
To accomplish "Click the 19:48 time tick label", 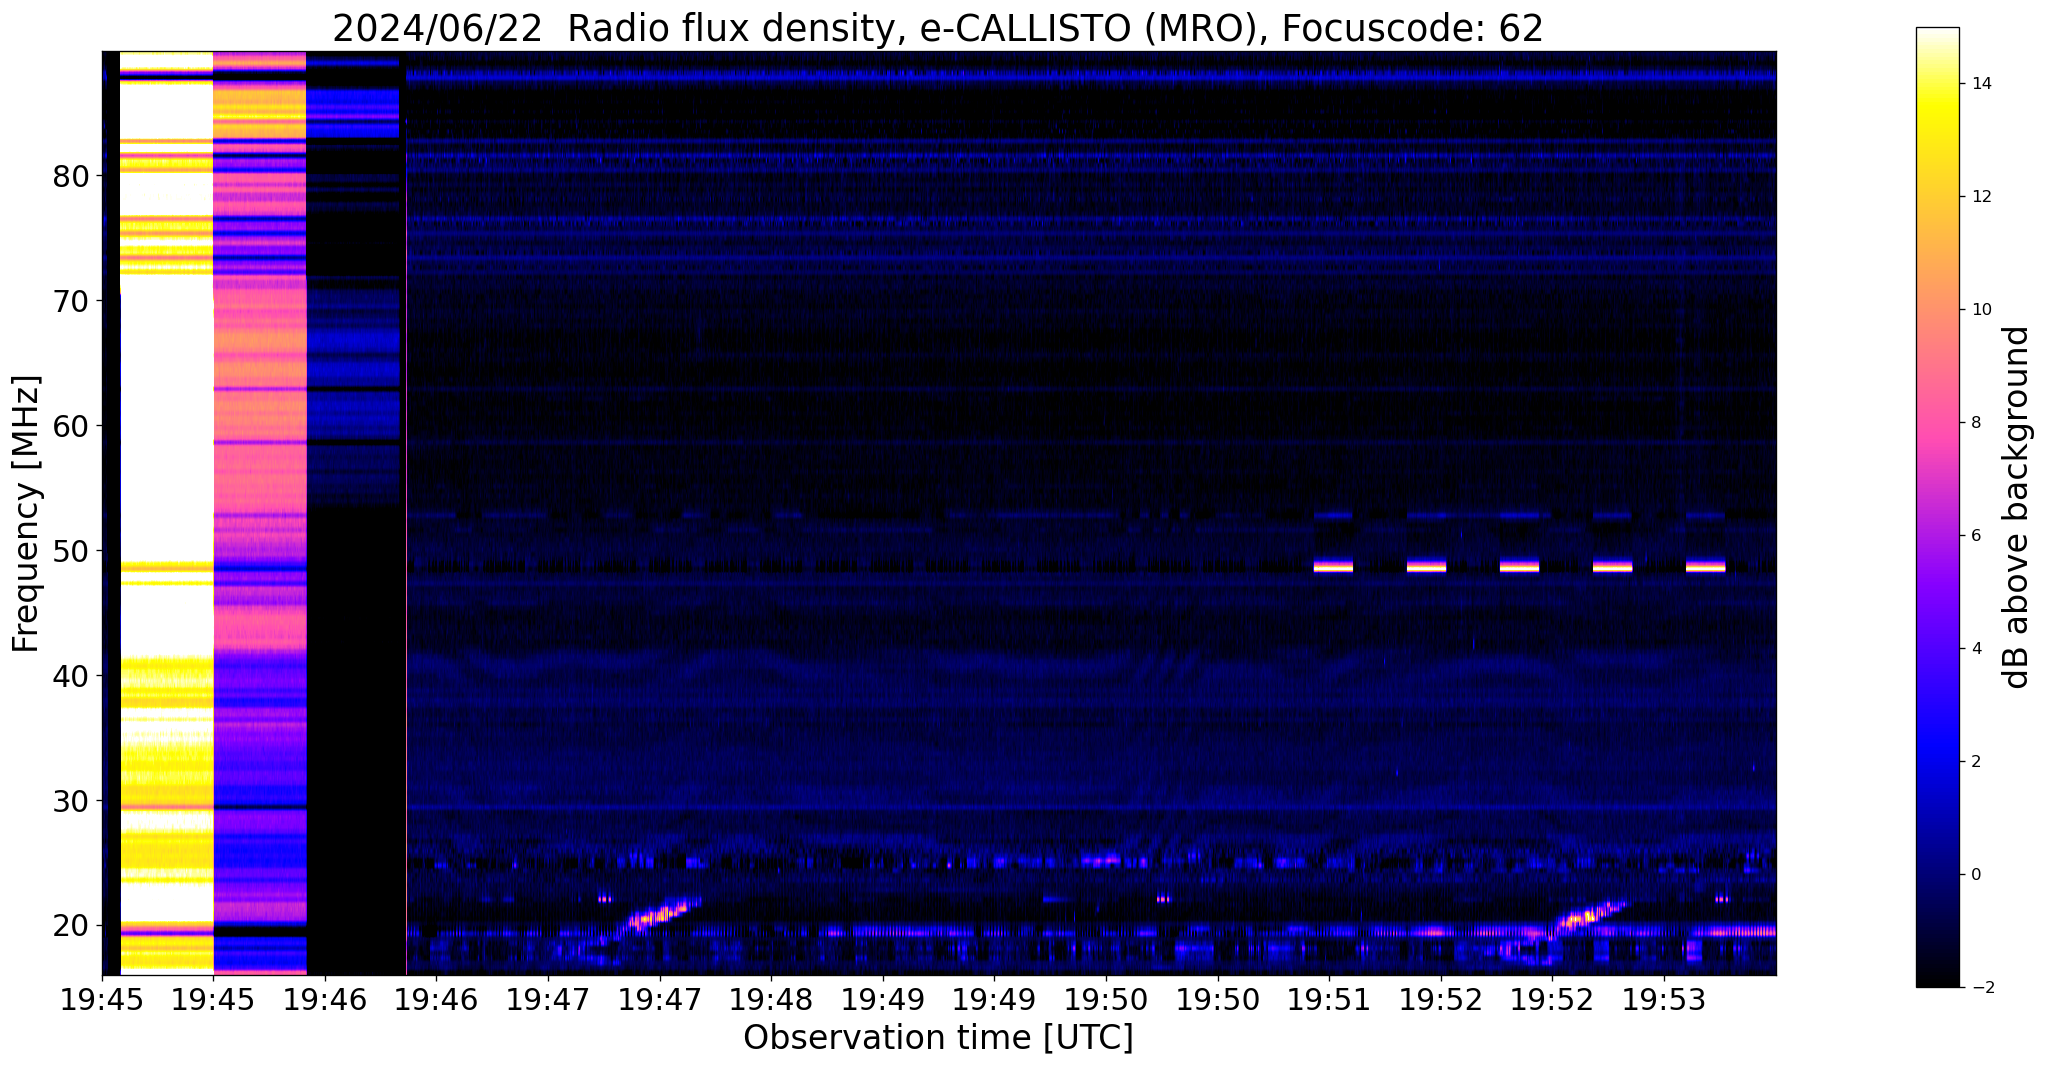I will (x=770, y=1000).
